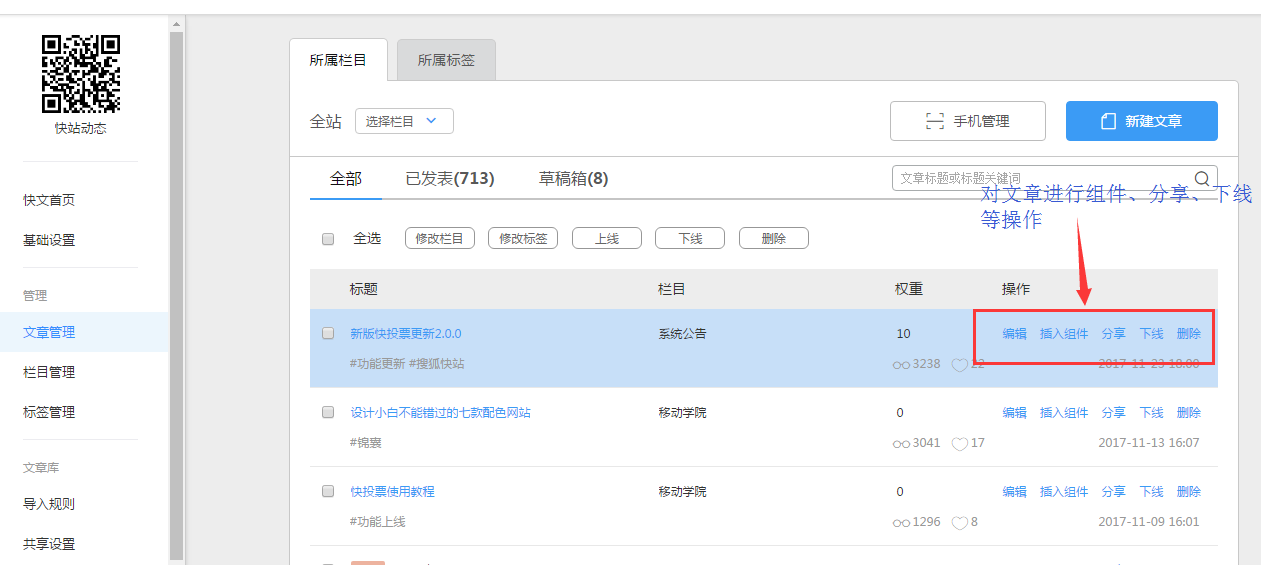The image size is (1261, 565).
Task: Click 下线 bulk action button
Action: click(x=690, y=239)
